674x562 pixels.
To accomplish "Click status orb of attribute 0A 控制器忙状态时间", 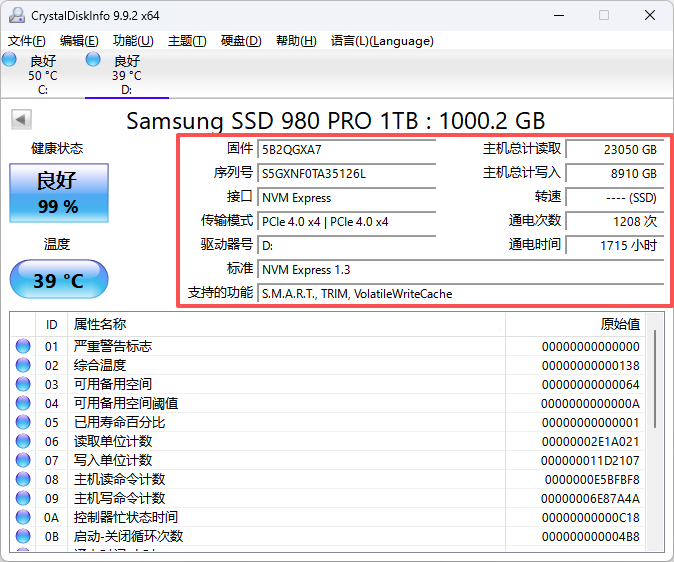I will tap(23, 517).
